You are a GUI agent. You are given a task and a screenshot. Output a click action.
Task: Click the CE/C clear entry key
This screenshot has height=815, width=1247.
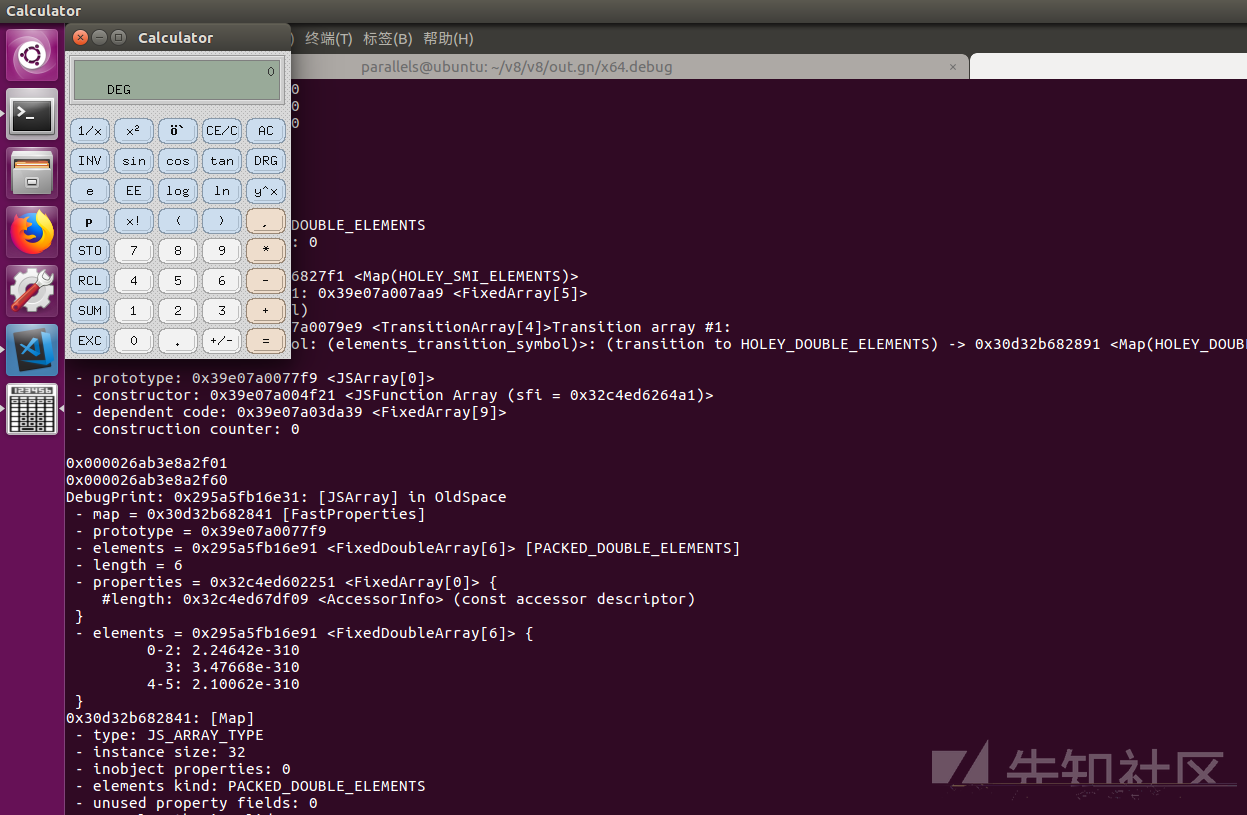coord(222,131)
